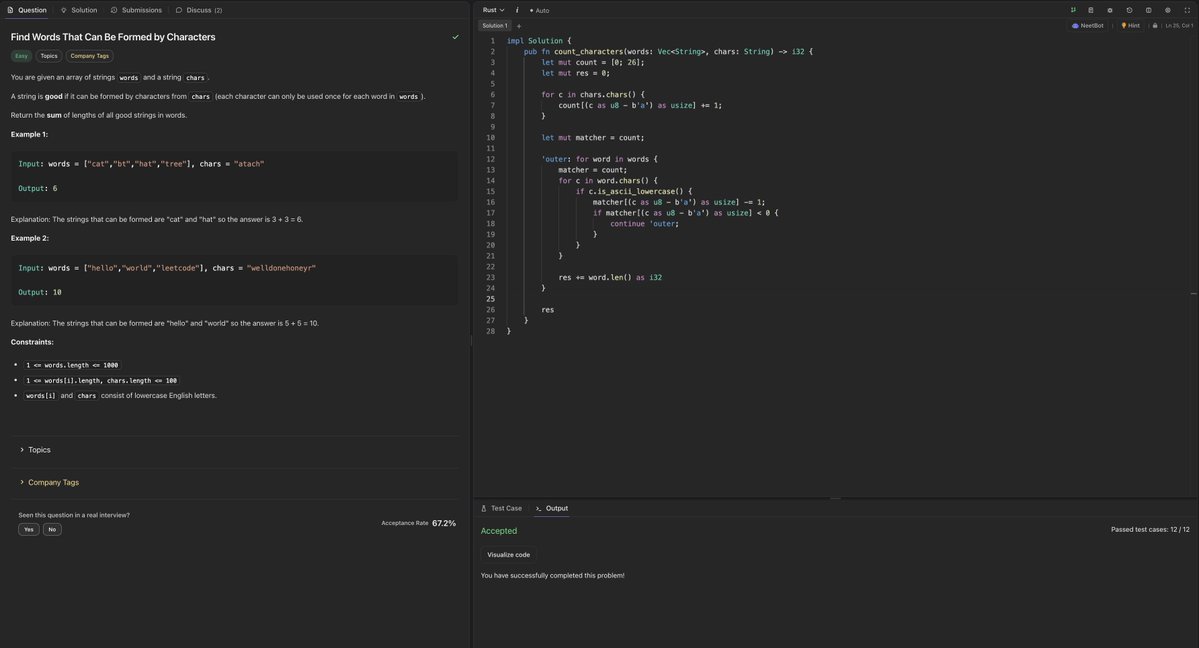
Task: Answer No to seen in interview
Action: [52, 529]
